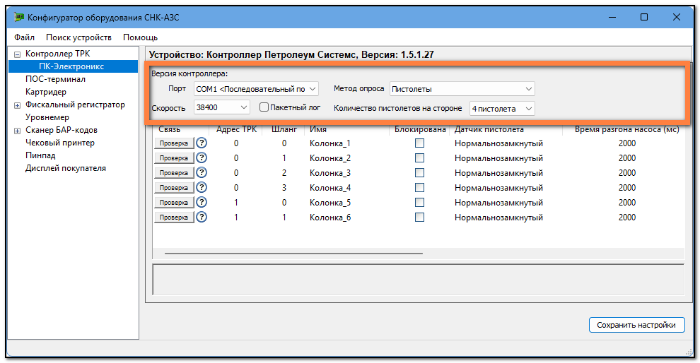Toggle Блокирована checkbox for Колонка_4
The width and height of the screenshot is (700, 363).
click(x=419, y=187)
